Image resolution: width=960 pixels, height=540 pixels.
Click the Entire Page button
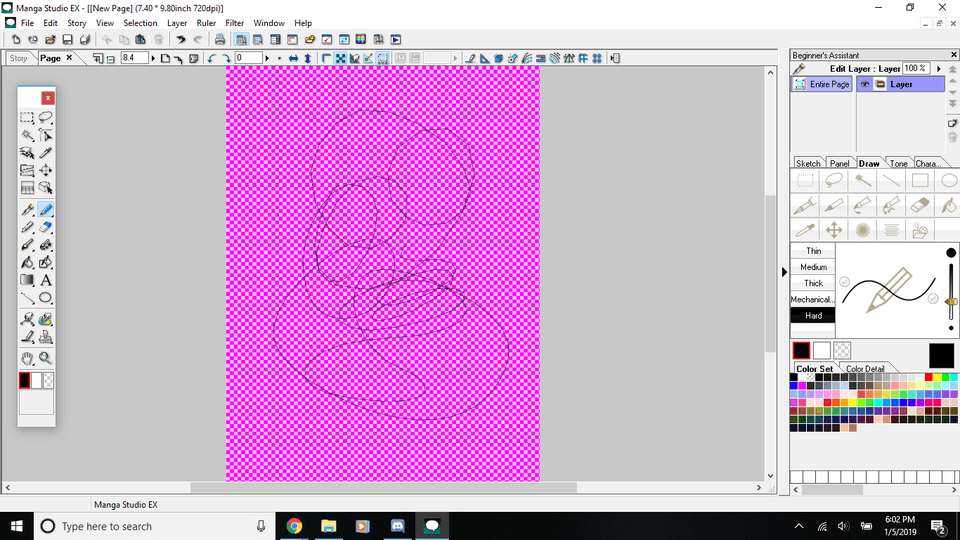pos(823,85)
